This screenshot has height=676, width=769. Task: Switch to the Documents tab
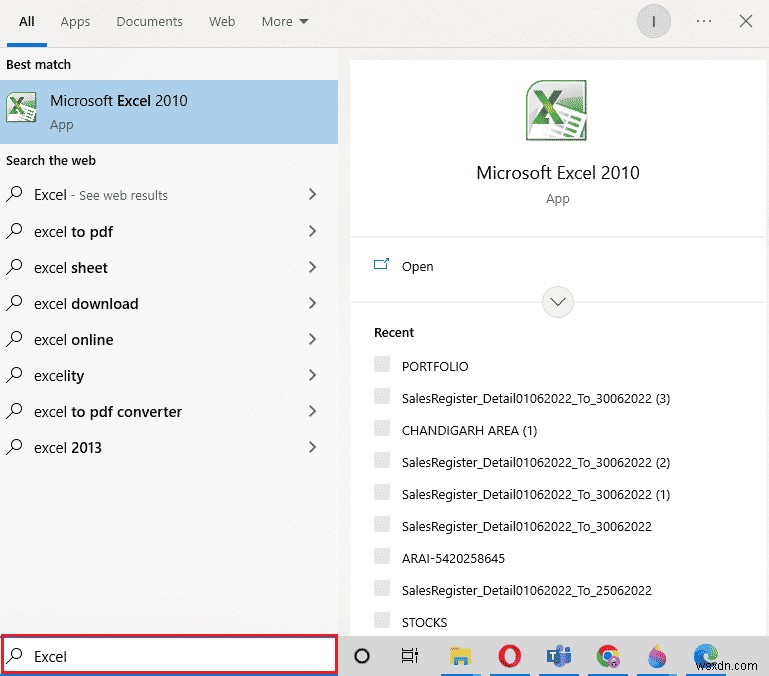(149, 21)
